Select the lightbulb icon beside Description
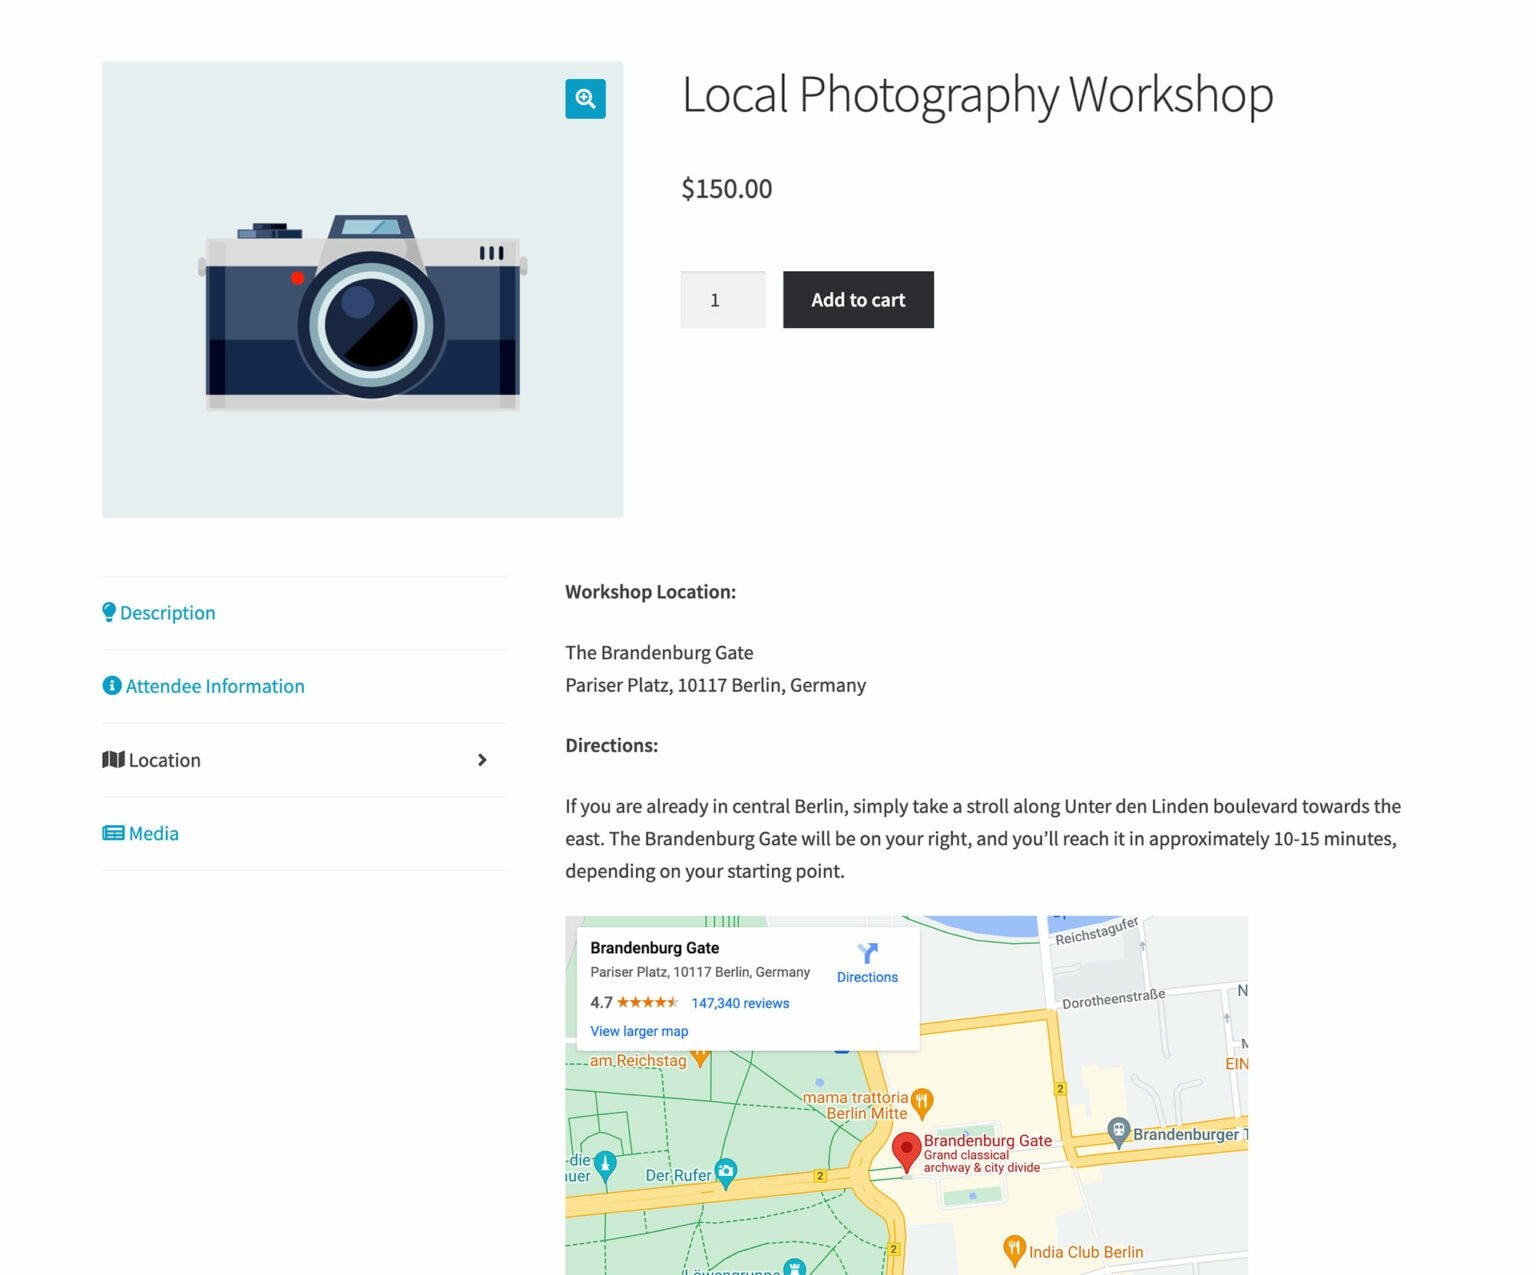The height and width of the screenshot is (1275, 1536). 110,611
